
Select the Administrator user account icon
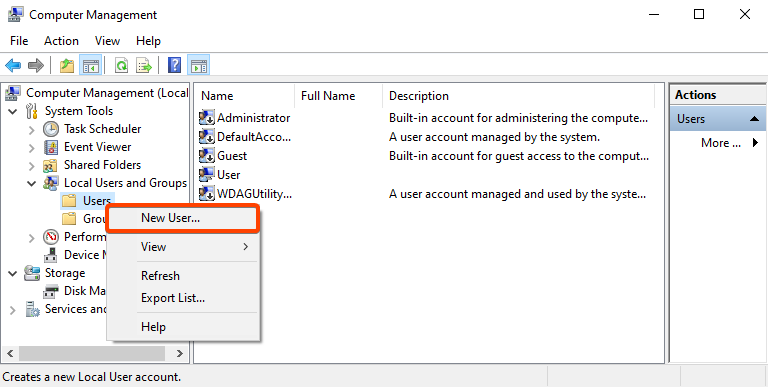207,118
